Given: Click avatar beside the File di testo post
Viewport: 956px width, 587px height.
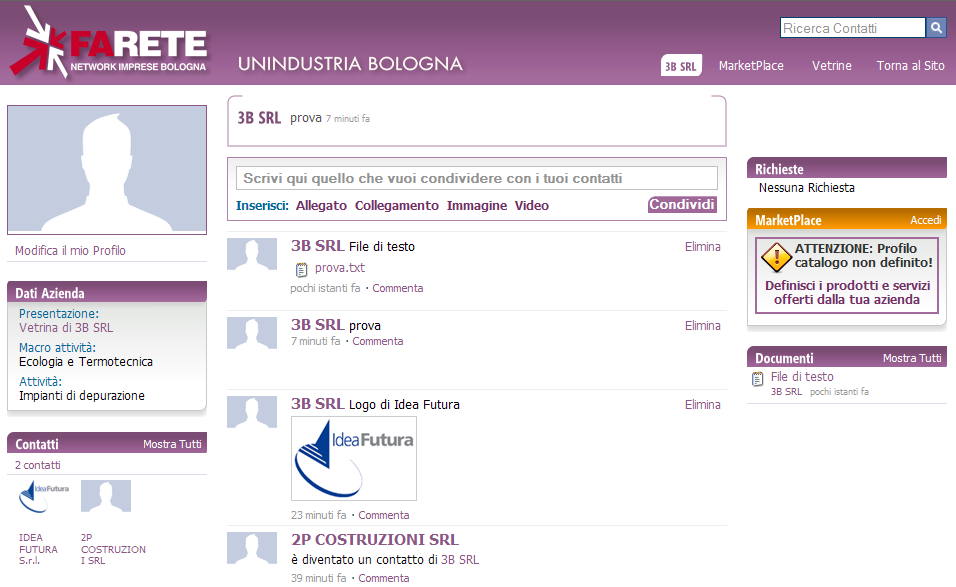Looking at the screenshot, I should point(252,254).
